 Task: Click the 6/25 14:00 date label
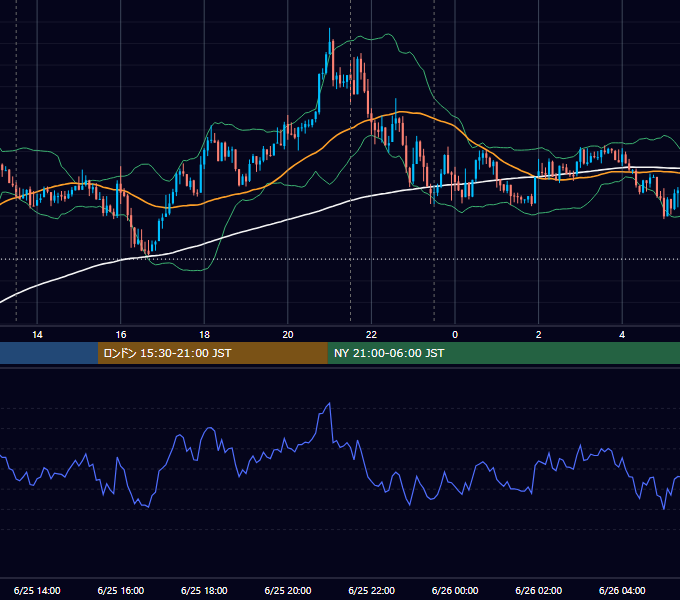[37, 590]
